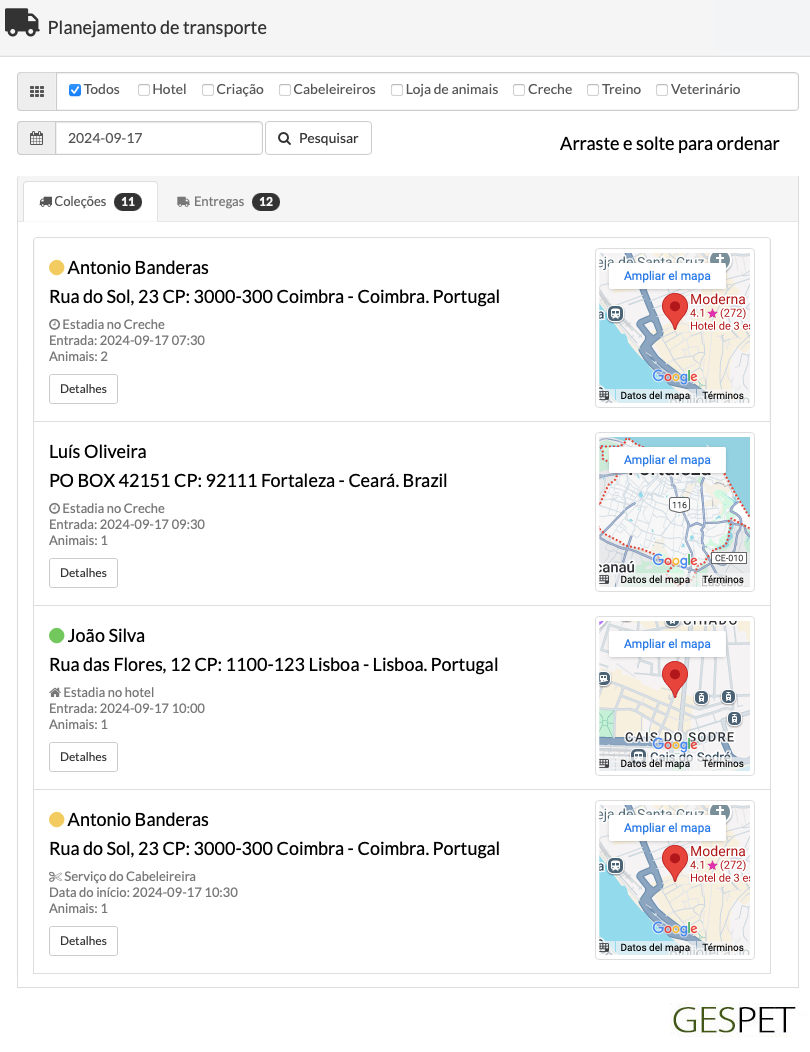The height and width of the screenshot is (1052, 810).
Task: Click the Pesquisar button
Action: coord(318,138)
